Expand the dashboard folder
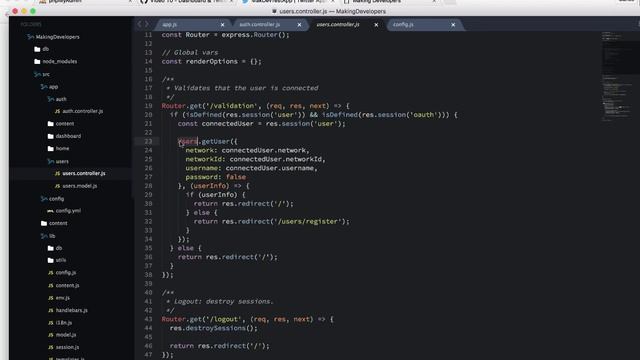Viewport: 640px width, 360px height. [x=64, y=136]
